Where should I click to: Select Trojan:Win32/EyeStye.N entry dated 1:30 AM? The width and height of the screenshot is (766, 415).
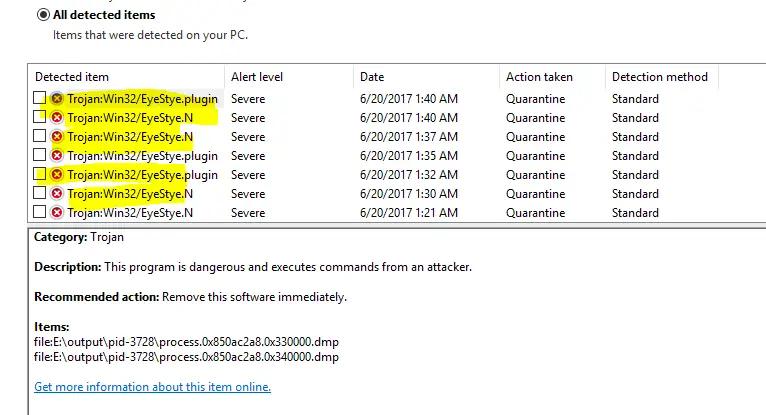(x=130, y=194)
